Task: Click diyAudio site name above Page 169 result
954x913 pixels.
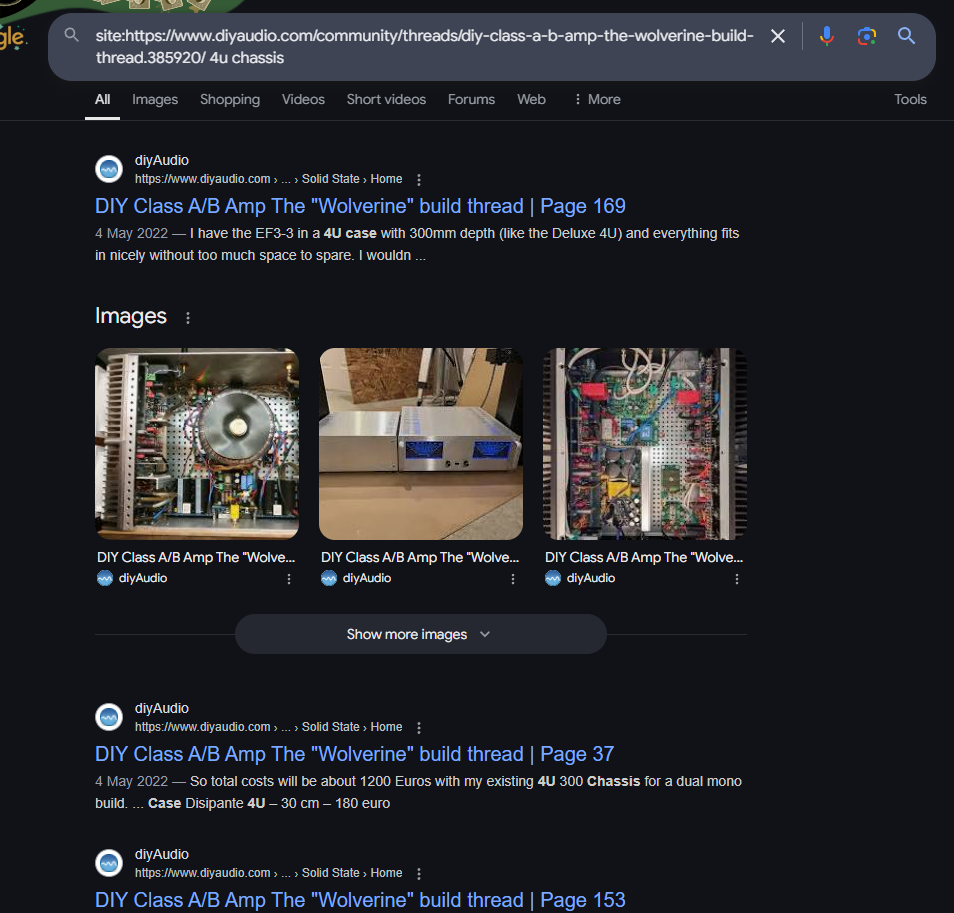Action: [162, 160]
